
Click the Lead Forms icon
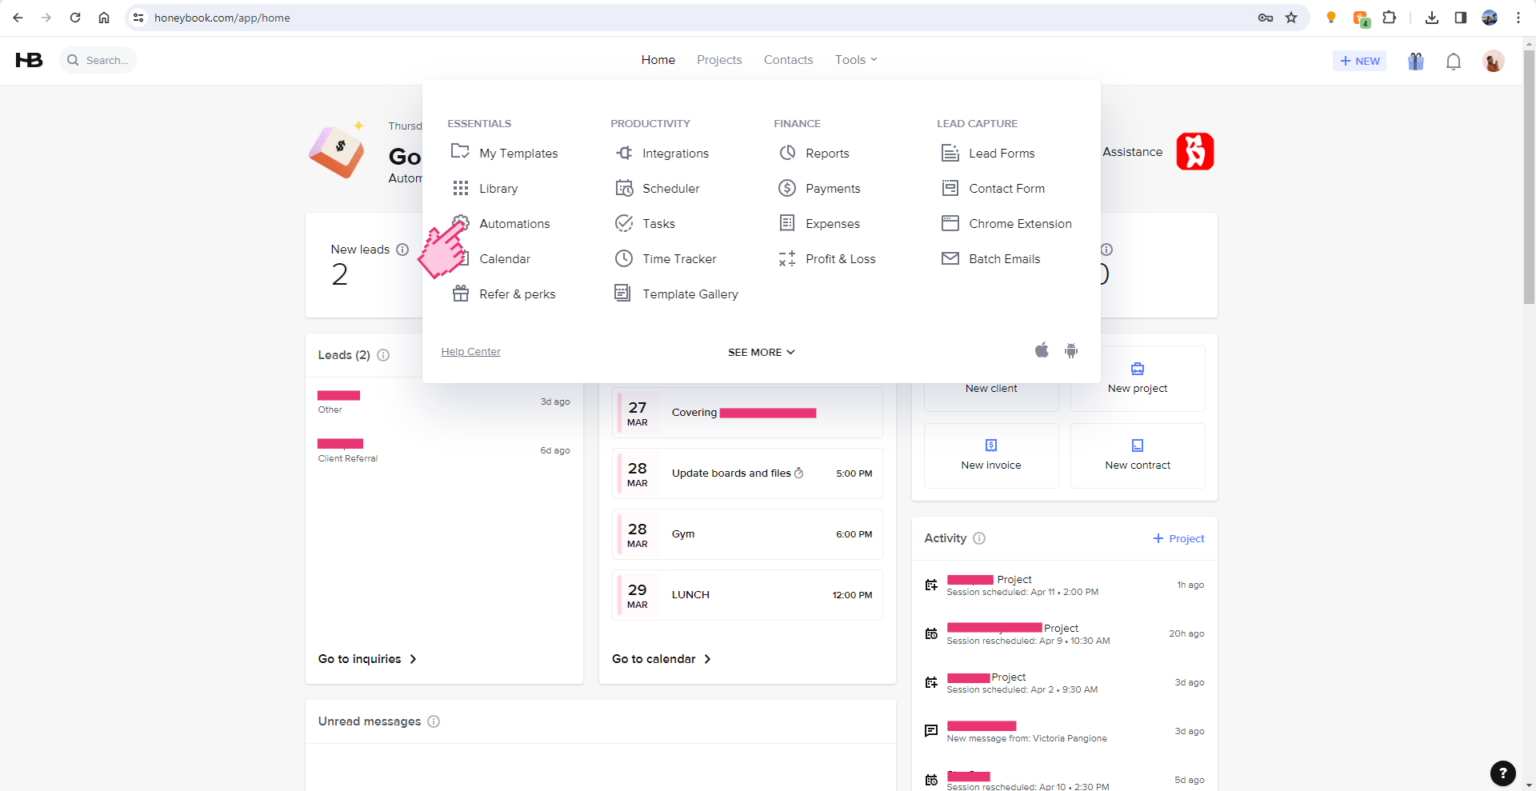pyautogui.click(x=950, y=153)
